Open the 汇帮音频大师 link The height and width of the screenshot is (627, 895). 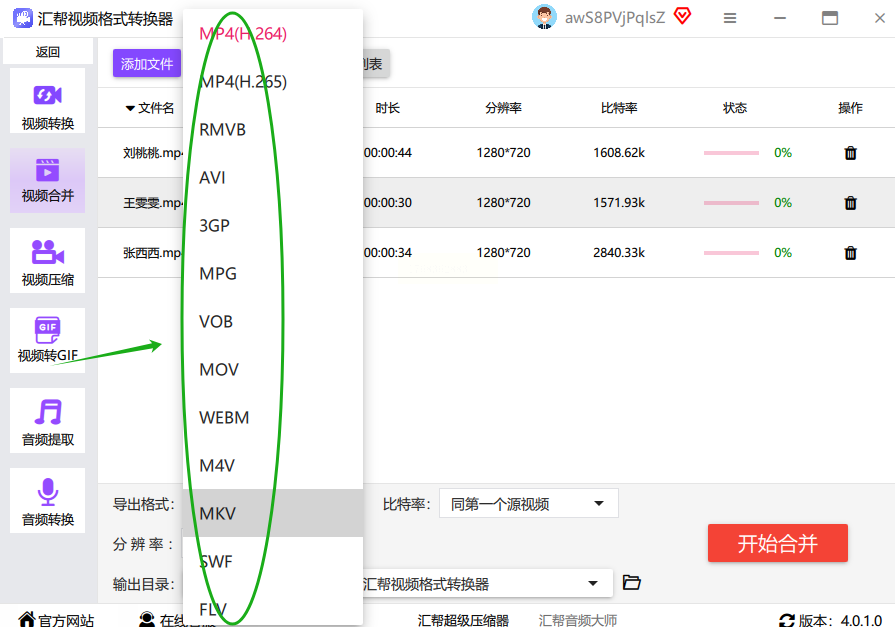pyautogui.click(x=578, y=620)
